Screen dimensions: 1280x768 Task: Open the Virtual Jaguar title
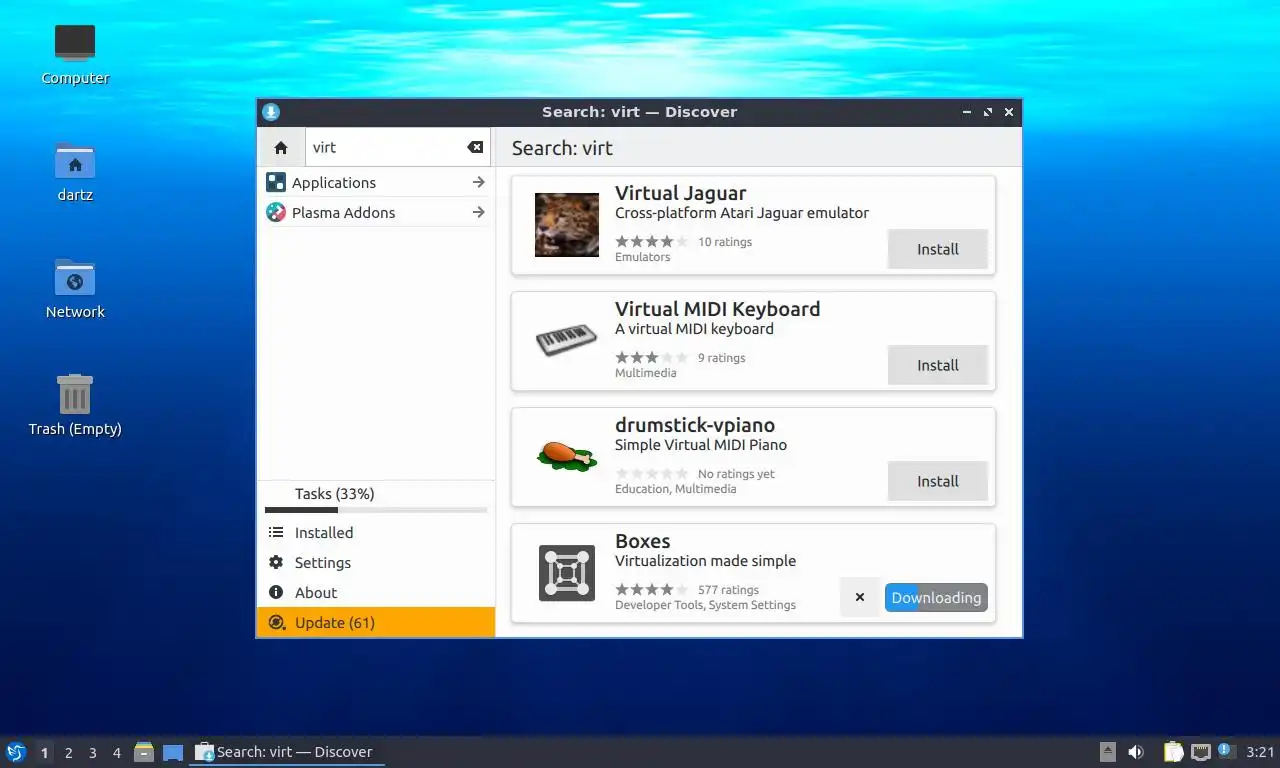(x=680, y=193)
